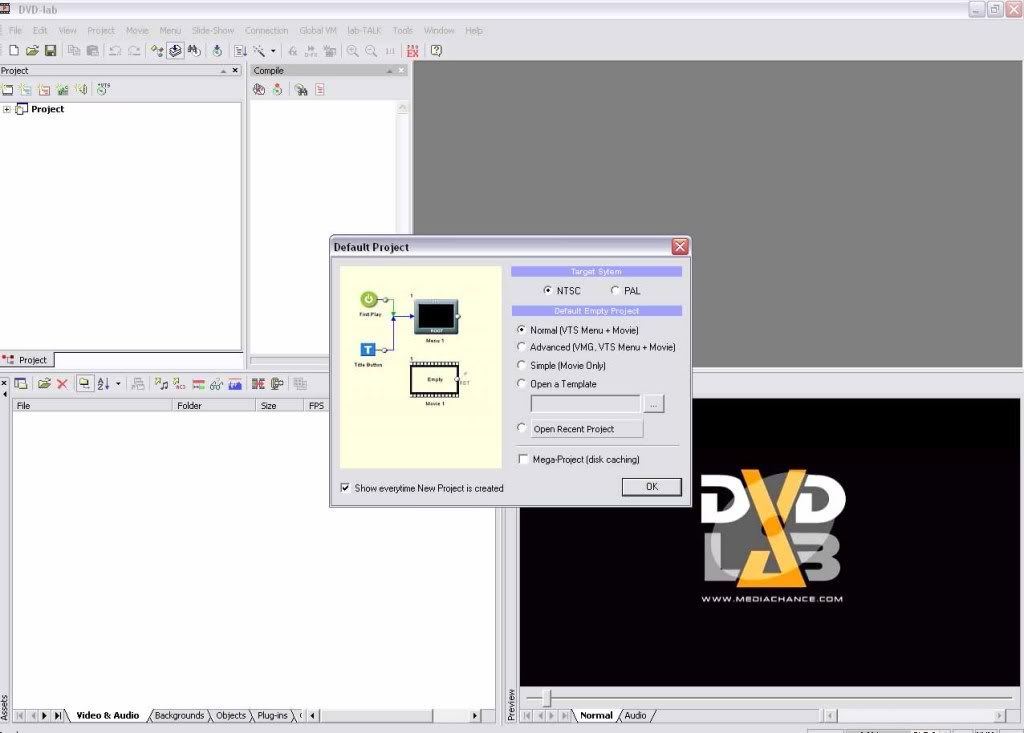
Task: Enable Mega-Project (disk caching) checkbox
Action: (523, 459)
